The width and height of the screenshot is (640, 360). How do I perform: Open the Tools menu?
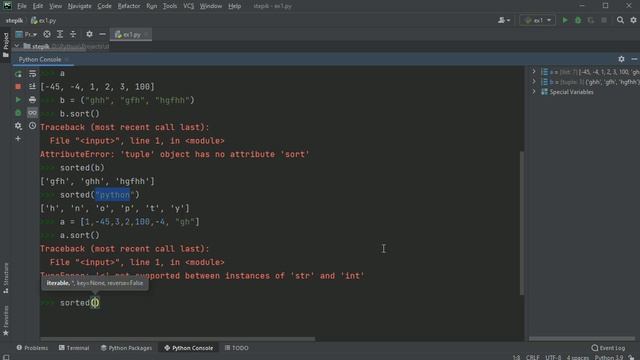[170, 6]
